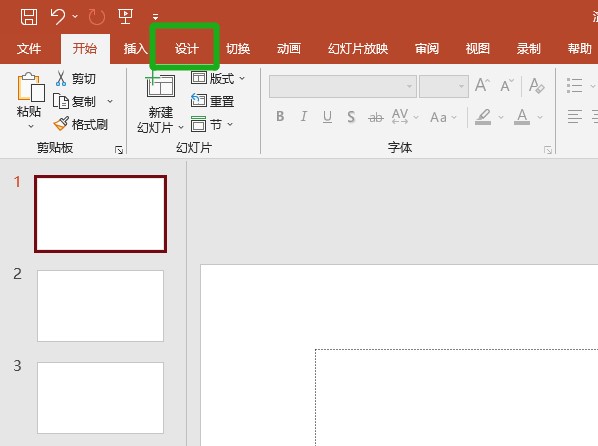Apply font color A swatch
The image size is (598, 446).
point(522,117)
